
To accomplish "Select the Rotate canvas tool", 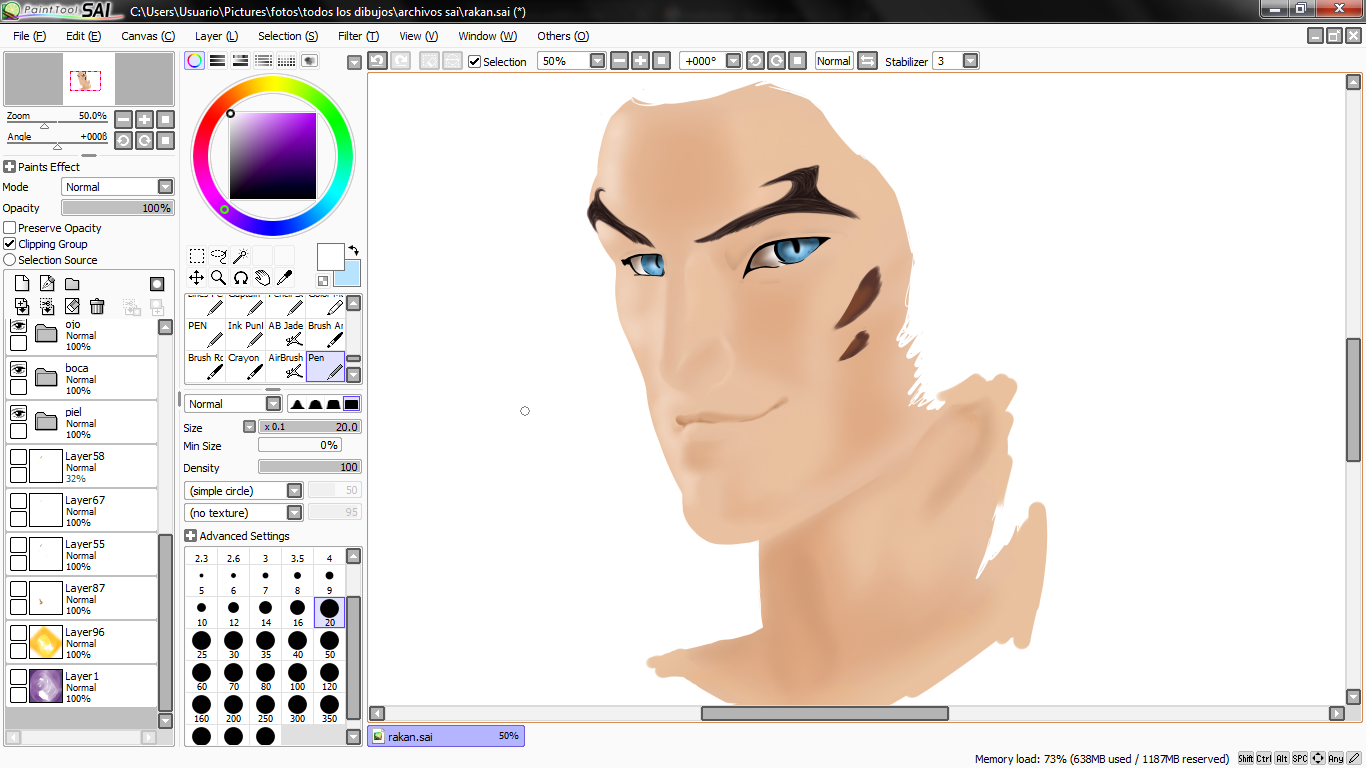I will coord(241,278).
